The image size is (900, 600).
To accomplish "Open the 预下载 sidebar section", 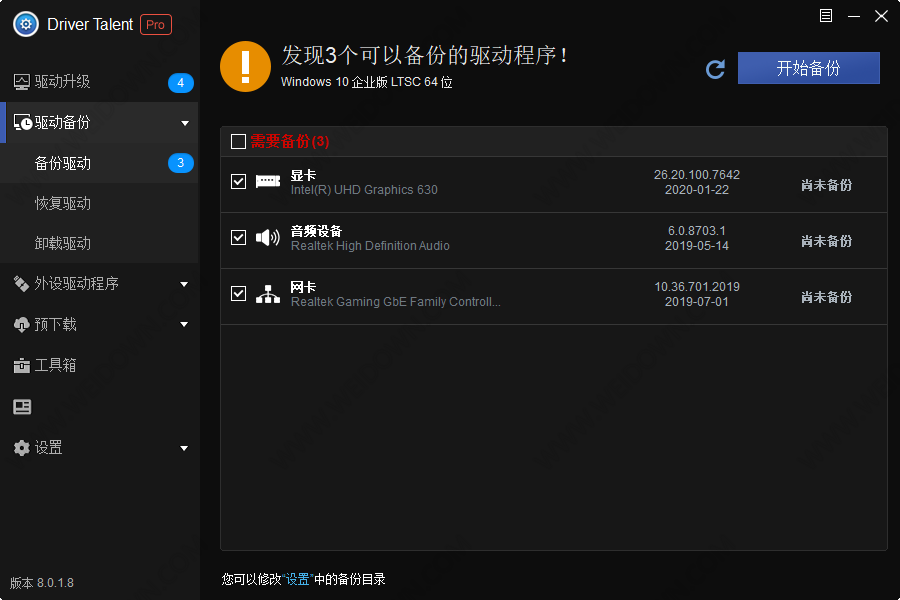I will 99,324.
